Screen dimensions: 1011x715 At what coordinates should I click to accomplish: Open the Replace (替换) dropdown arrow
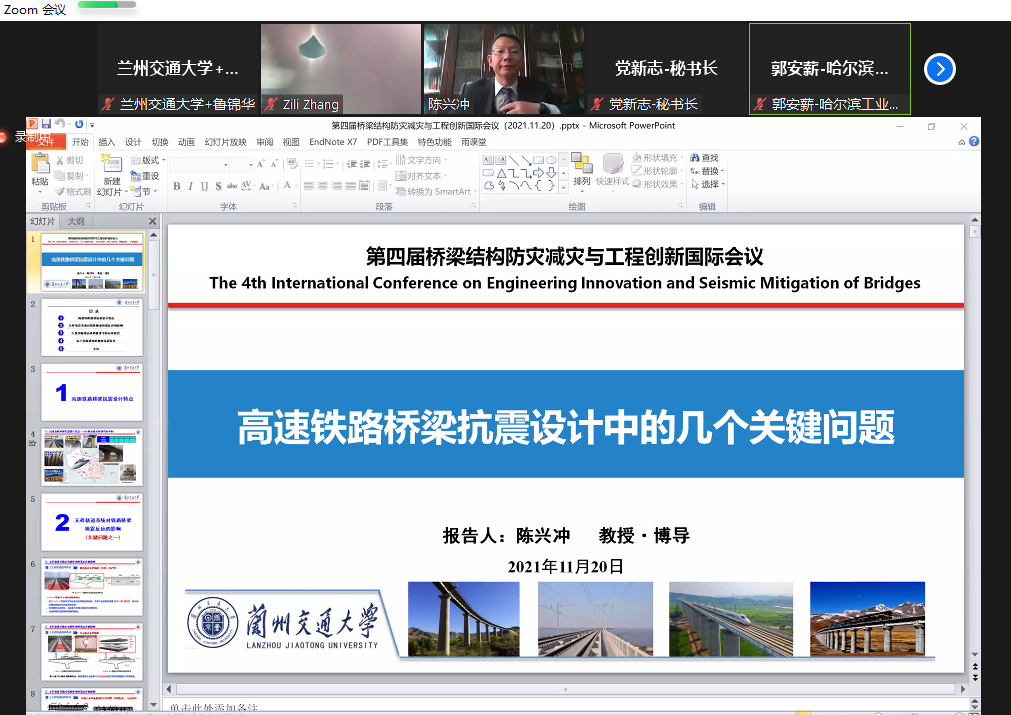tap(723, 171)
